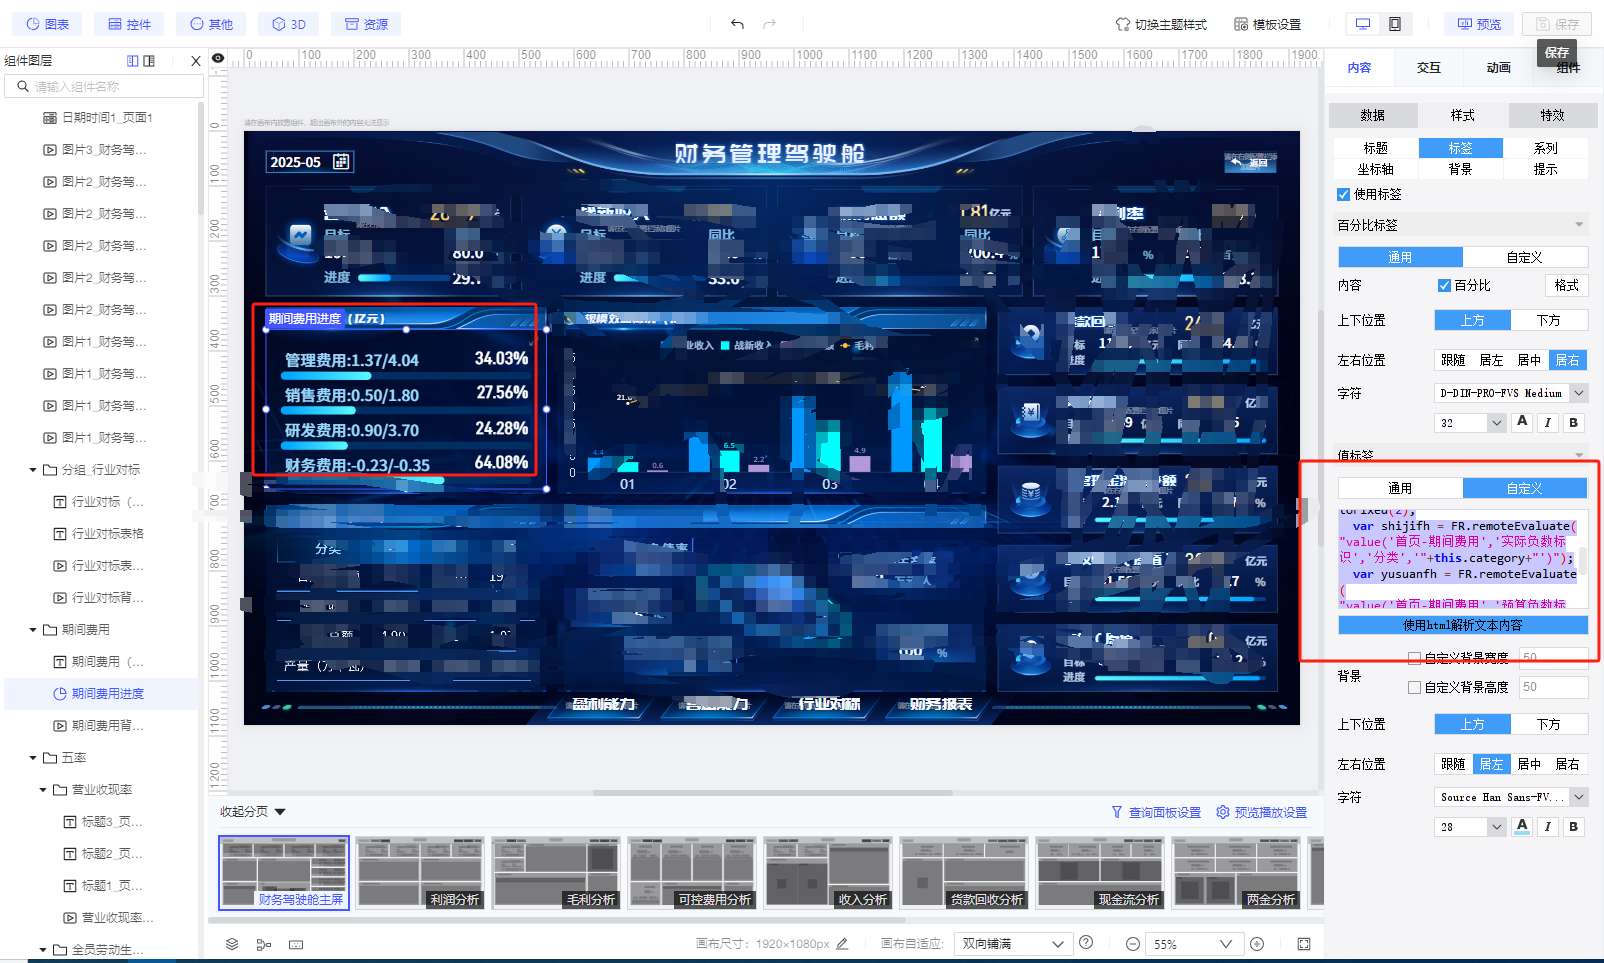Redo the last undone action
Image resolution: width=1604 pixels, height=963 pixels.
(769, 24)
